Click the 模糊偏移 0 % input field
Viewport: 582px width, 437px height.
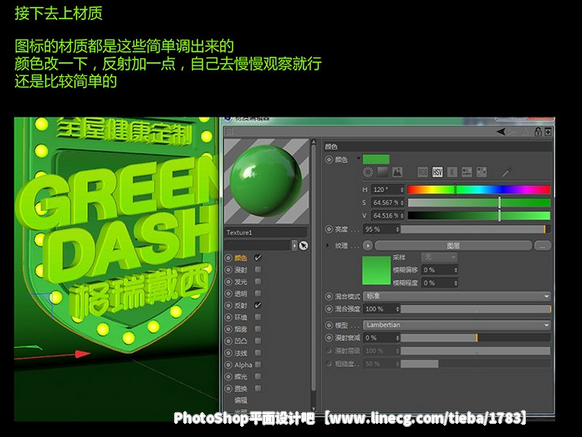point(440,270)
